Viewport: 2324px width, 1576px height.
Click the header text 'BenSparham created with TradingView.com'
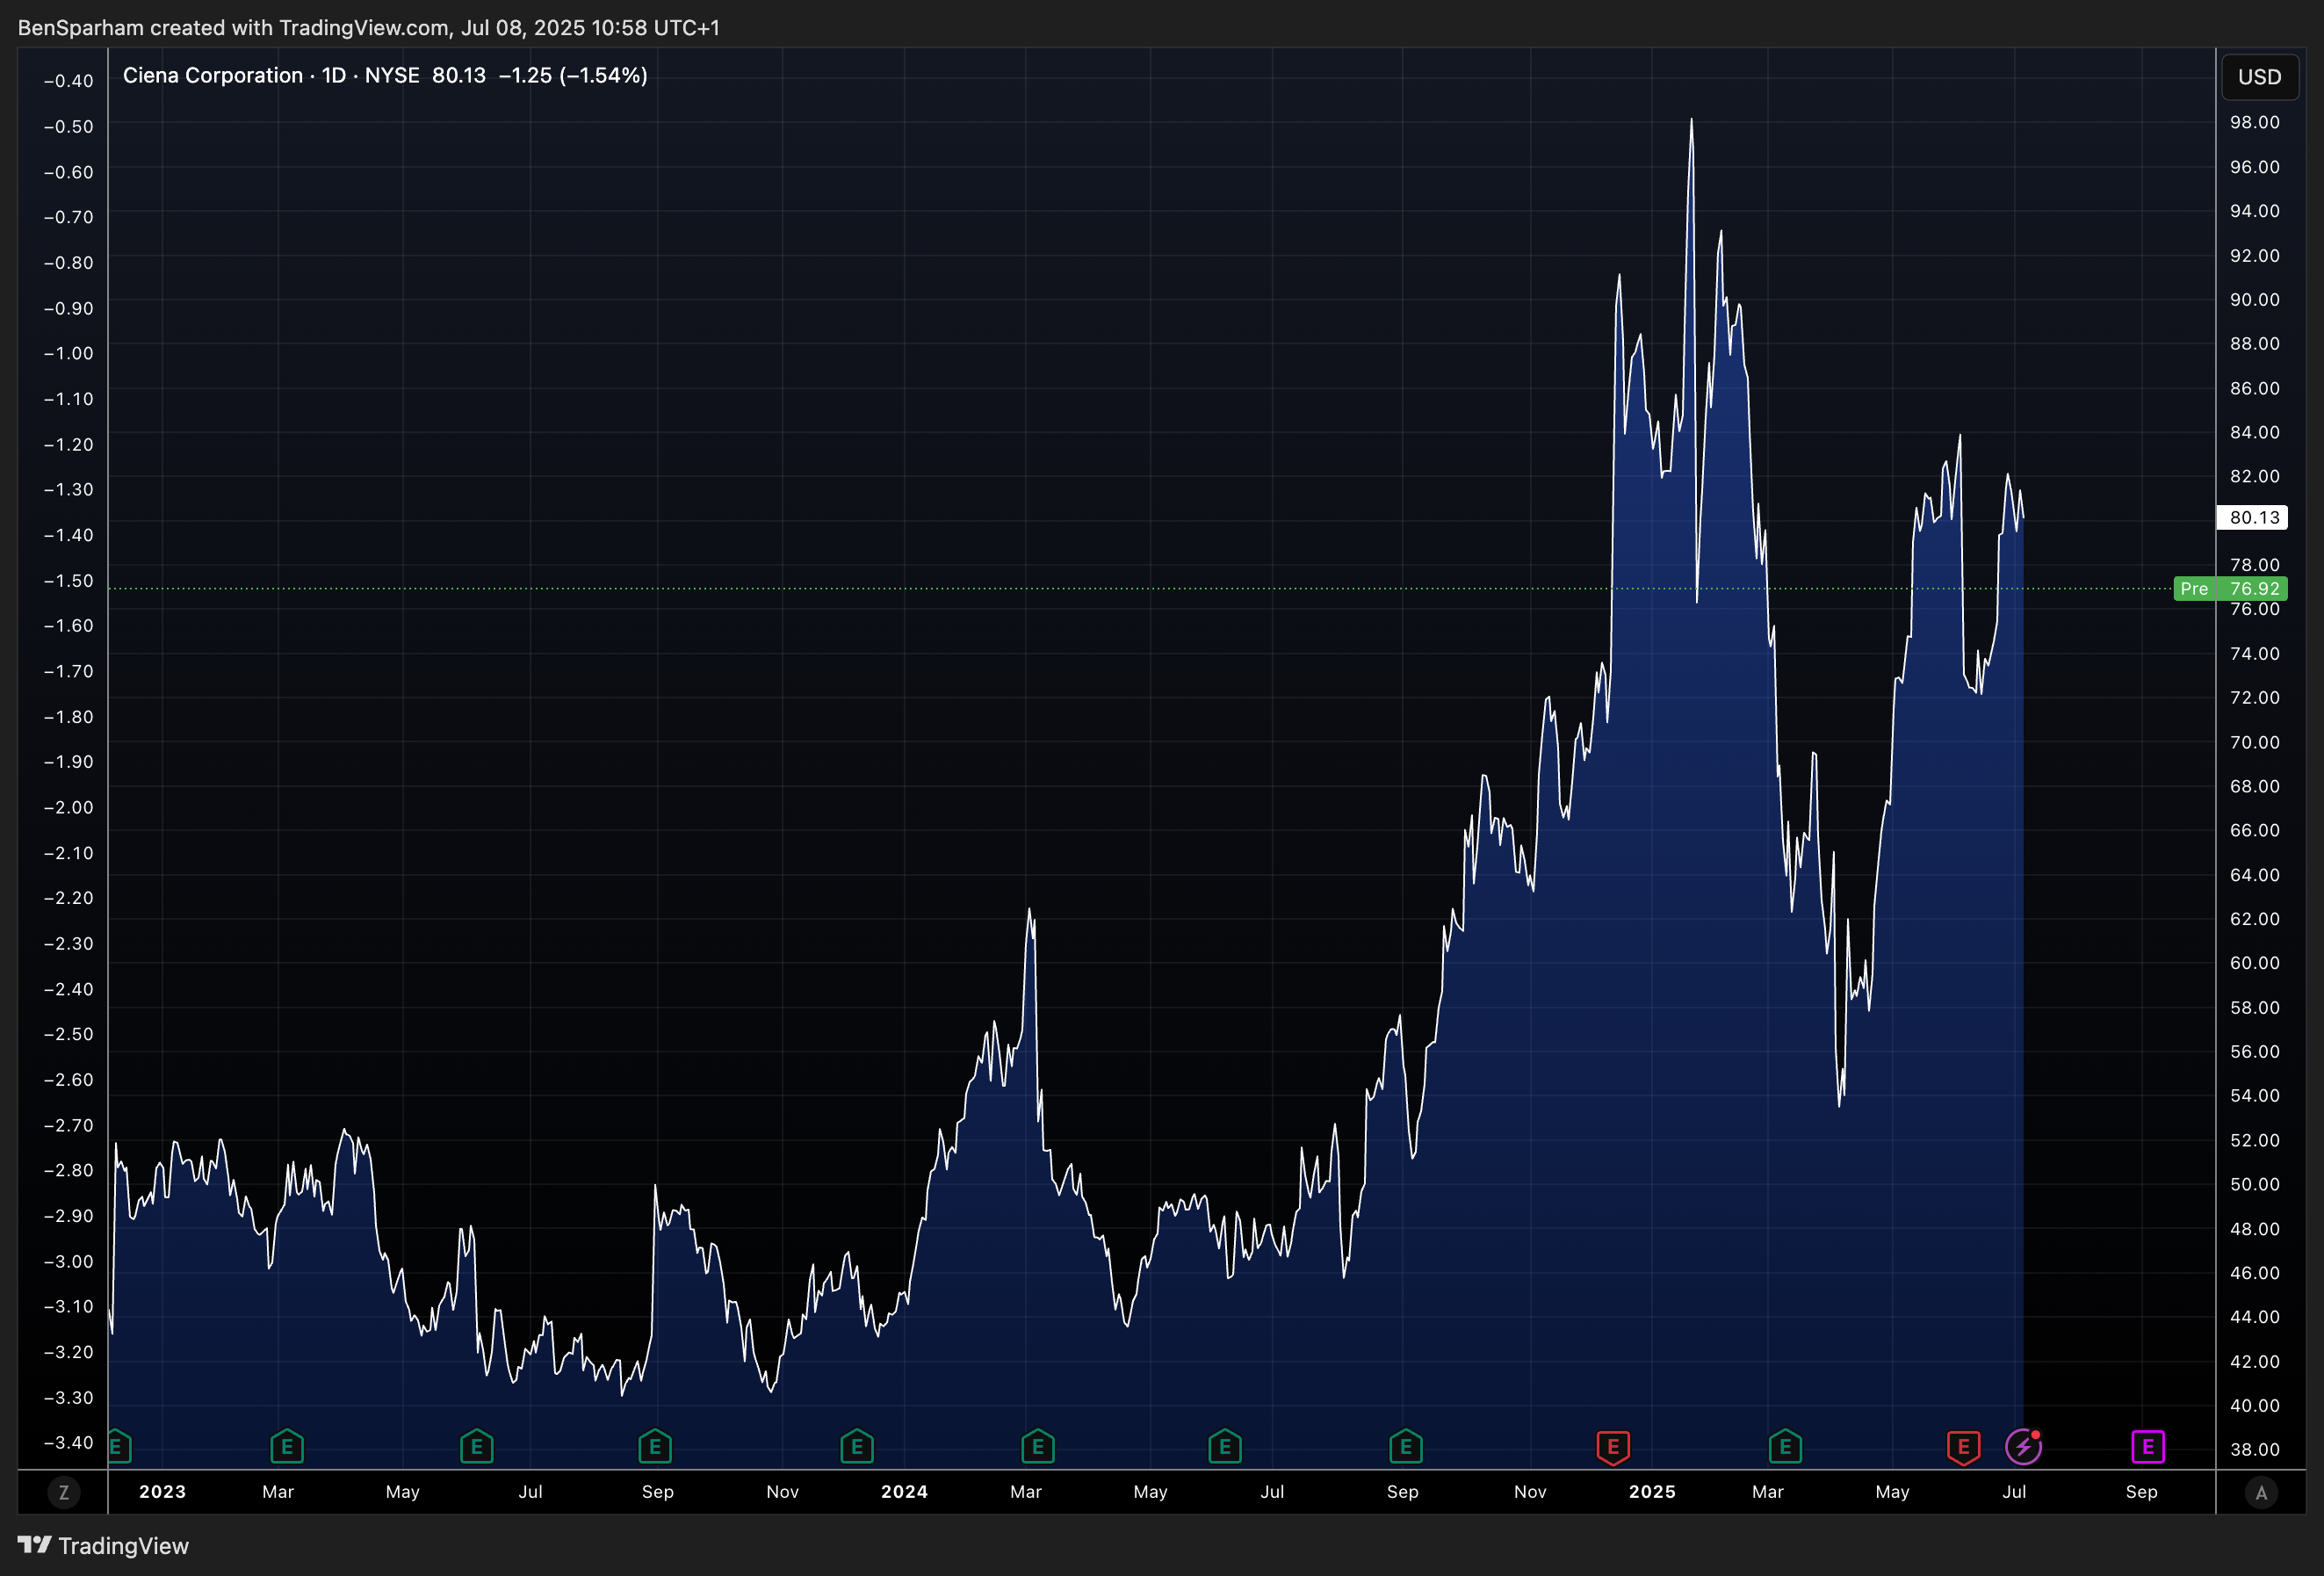click(233, 27)
